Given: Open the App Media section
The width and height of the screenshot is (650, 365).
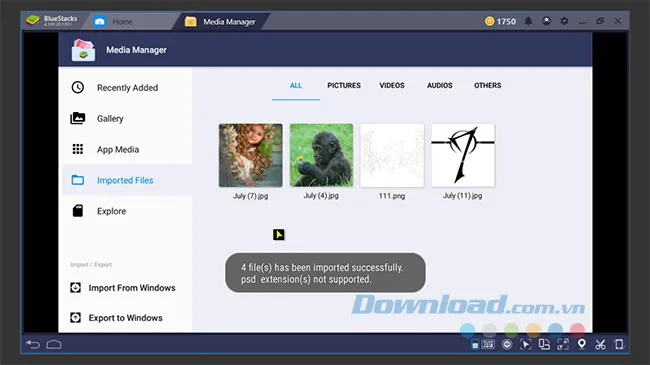Looking at the screenshot, I should click(127, 149).
